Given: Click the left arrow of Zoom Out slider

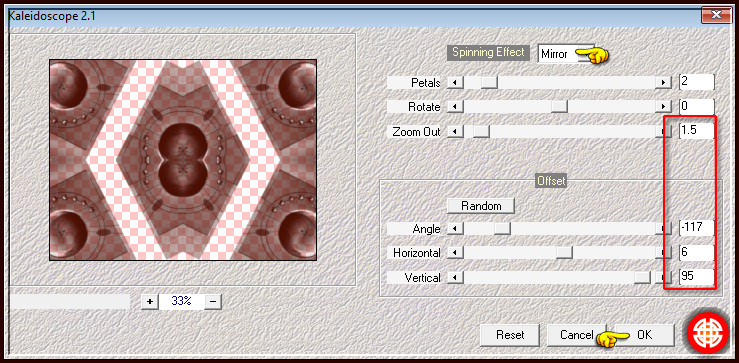Looking at the screenshot, I should [455, 132].
